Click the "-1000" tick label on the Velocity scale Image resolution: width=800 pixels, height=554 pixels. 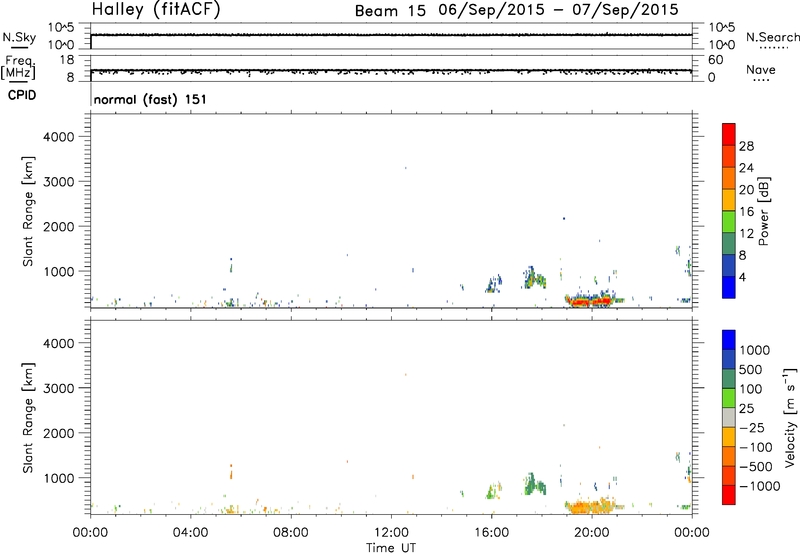click(x=759, y=486)
